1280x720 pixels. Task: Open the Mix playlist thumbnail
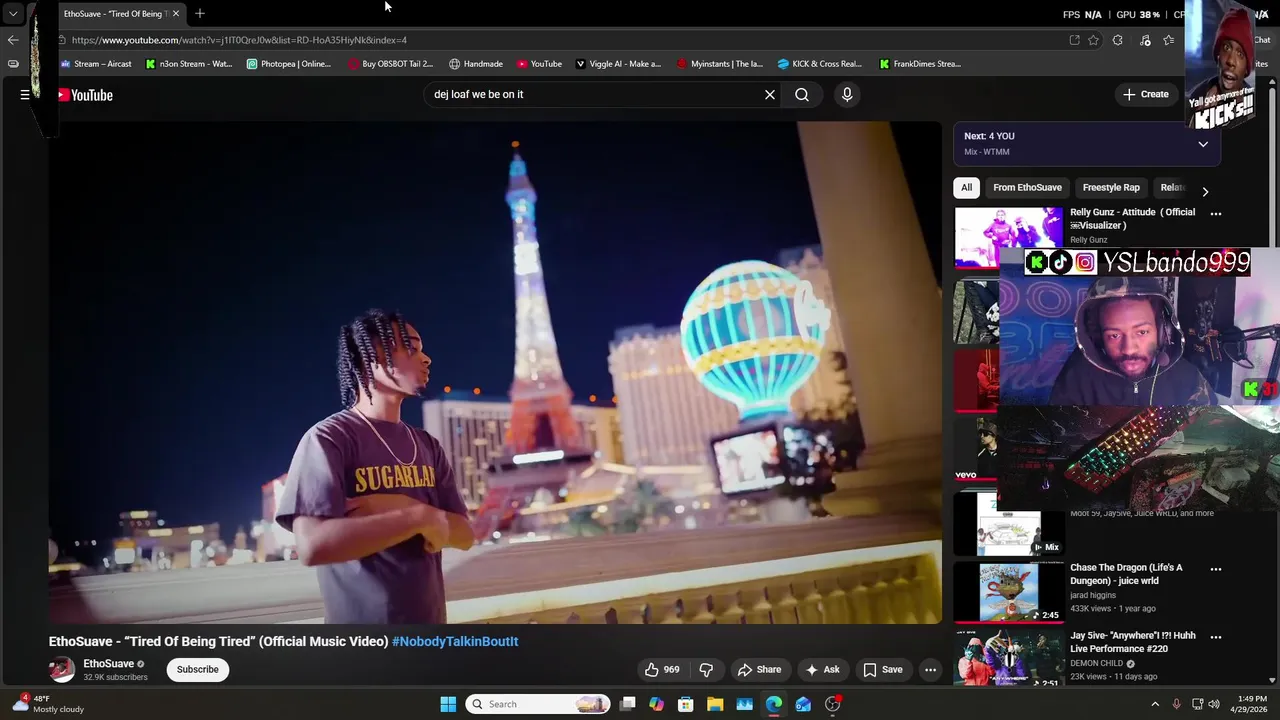tap(1009, 526)
